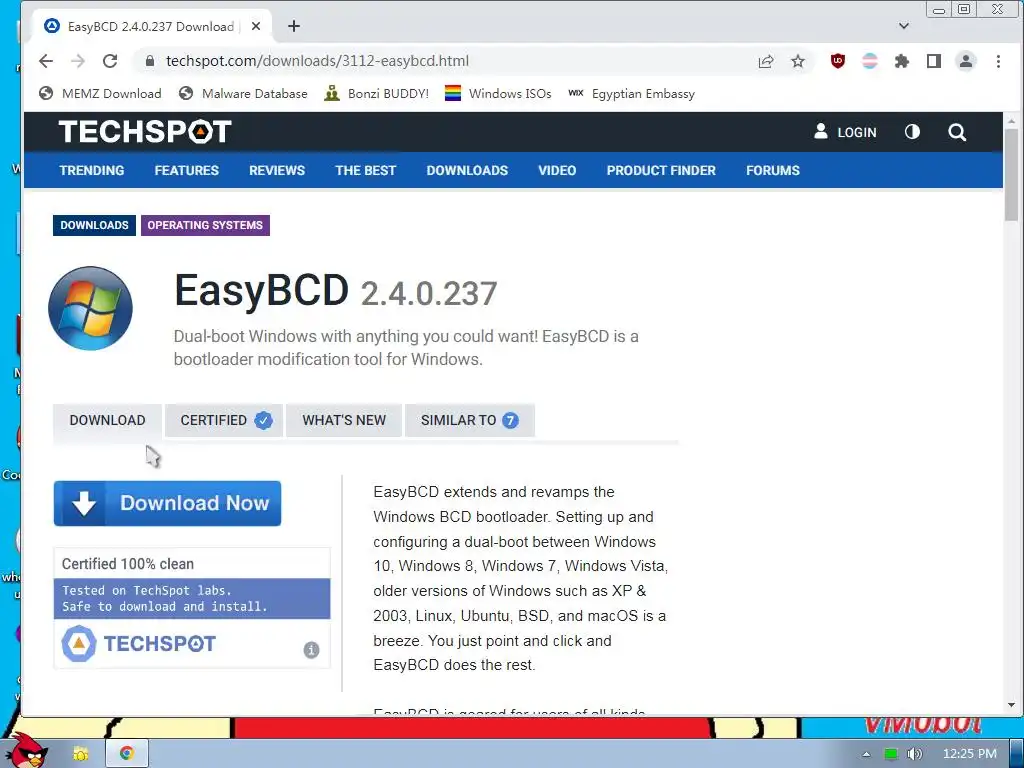Open the TRENDING nav menu
This screenshot has width=1024, height=768.
tap(91, 170)
